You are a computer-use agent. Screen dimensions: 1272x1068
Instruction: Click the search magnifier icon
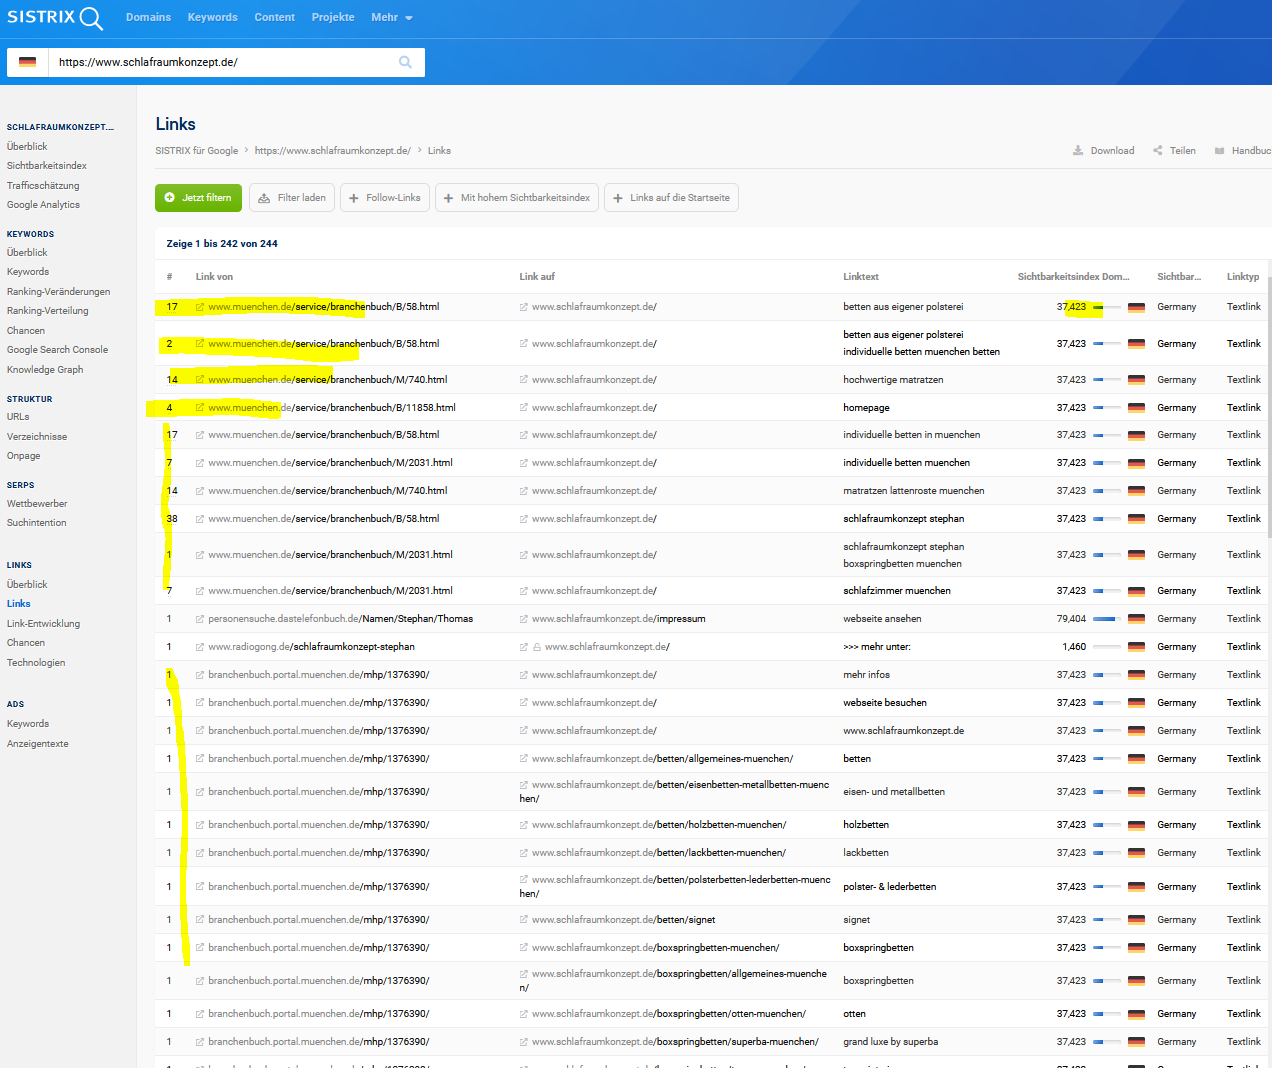point(405,62)
